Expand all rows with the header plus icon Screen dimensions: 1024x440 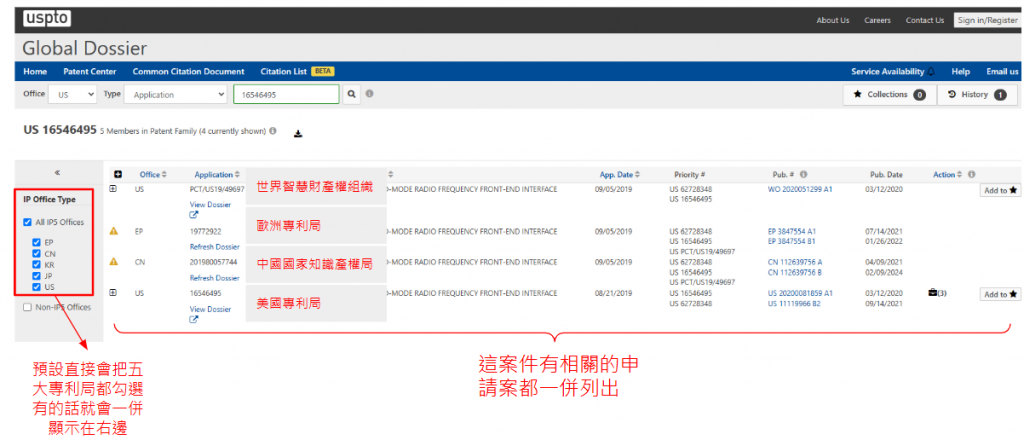tap(118, 174)
